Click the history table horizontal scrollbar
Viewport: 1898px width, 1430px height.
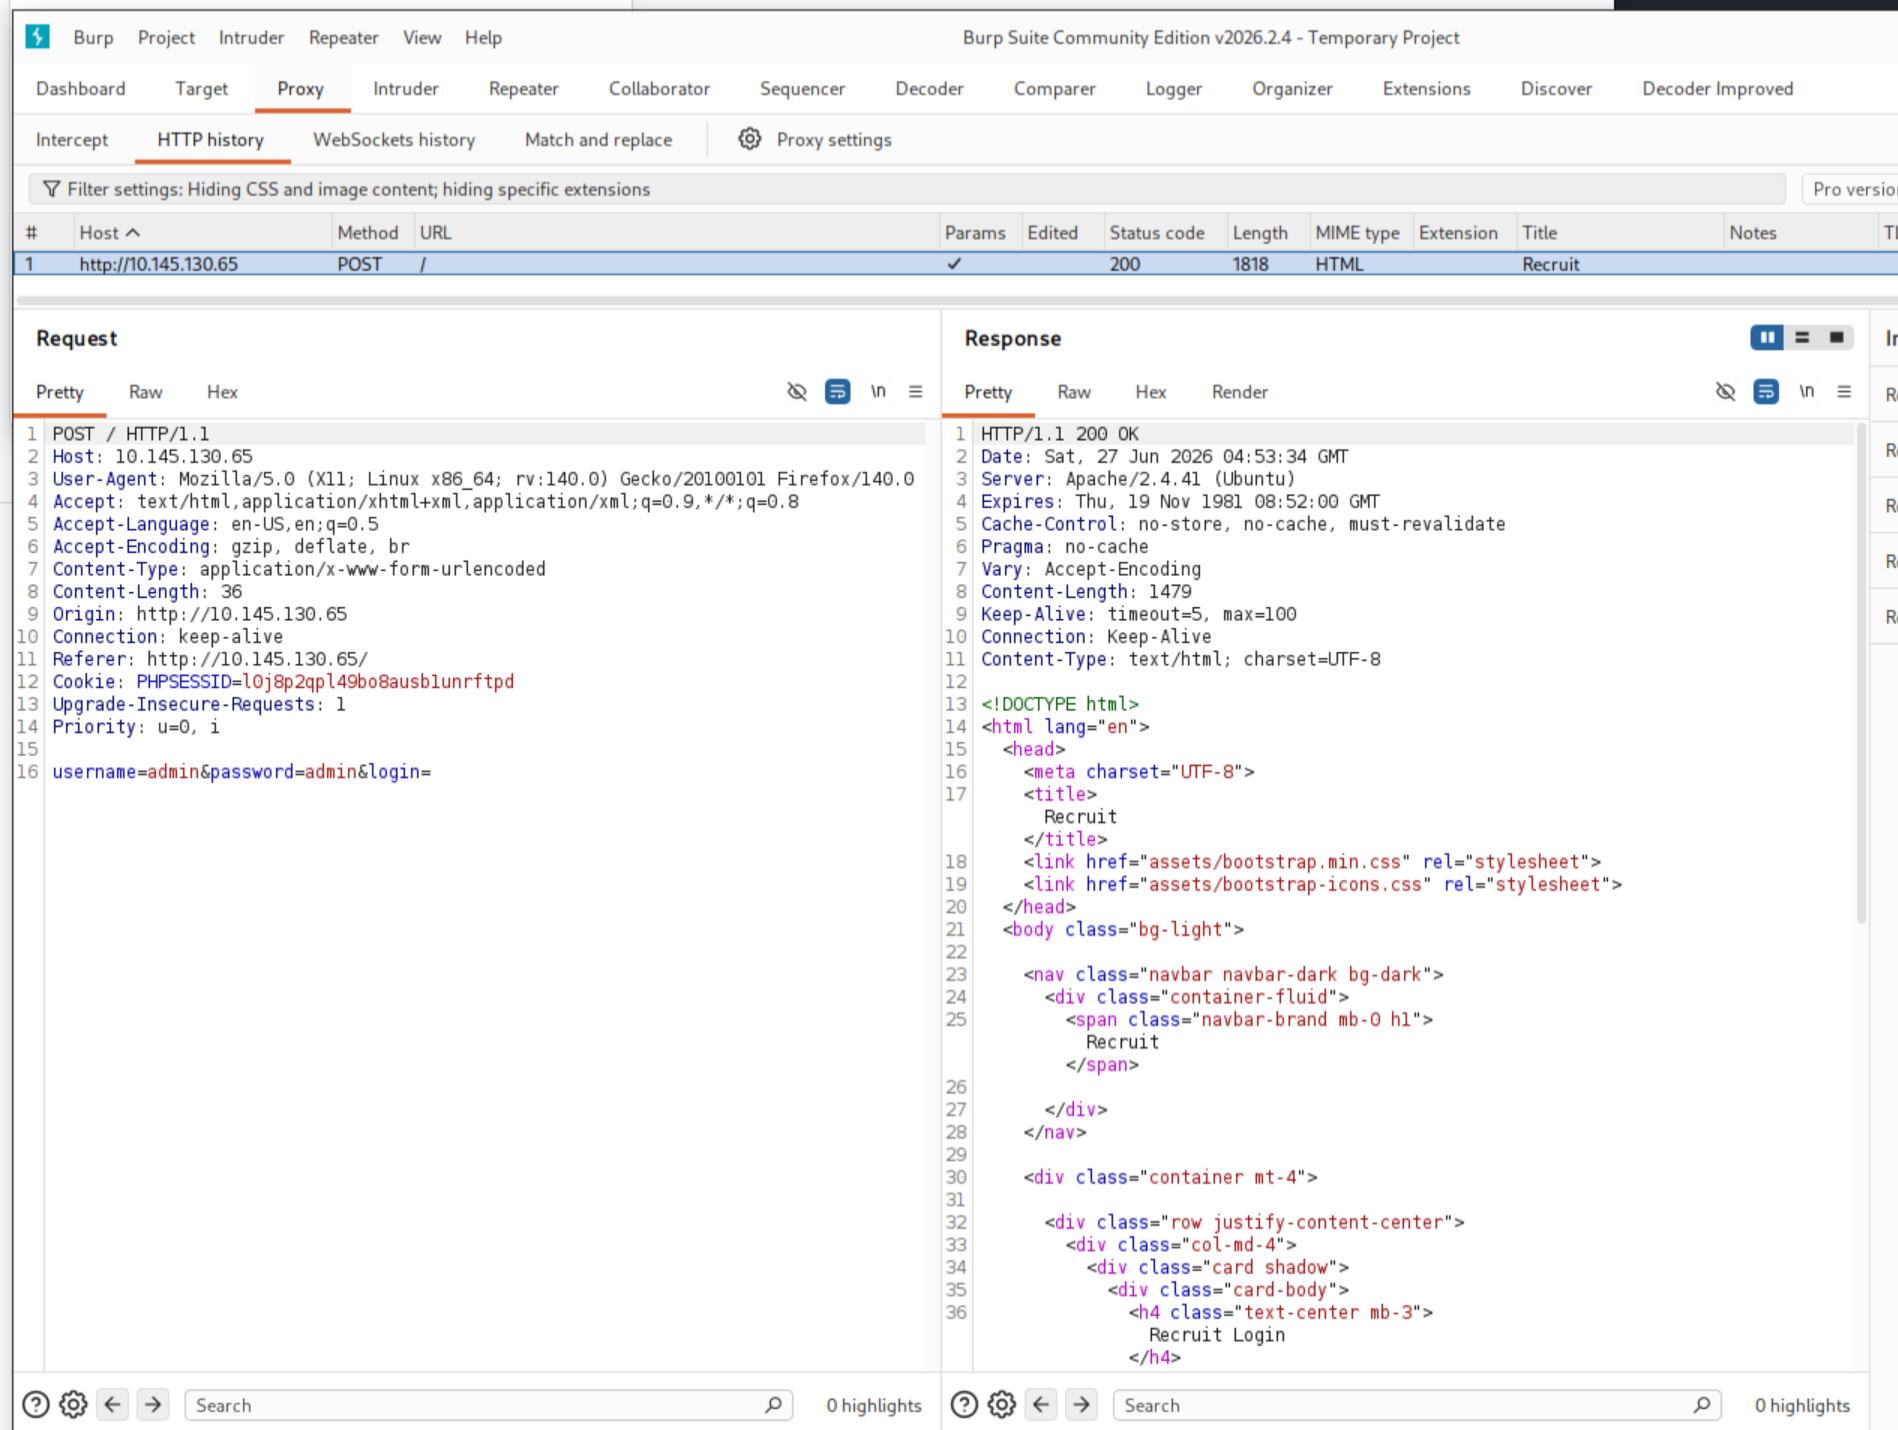[955, 299]
